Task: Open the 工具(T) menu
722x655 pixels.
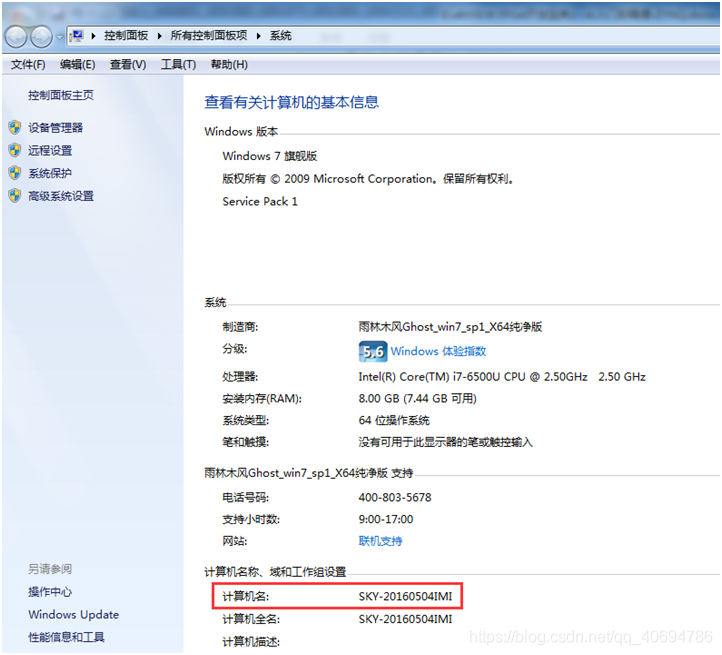Action: (x=178, y=64)
